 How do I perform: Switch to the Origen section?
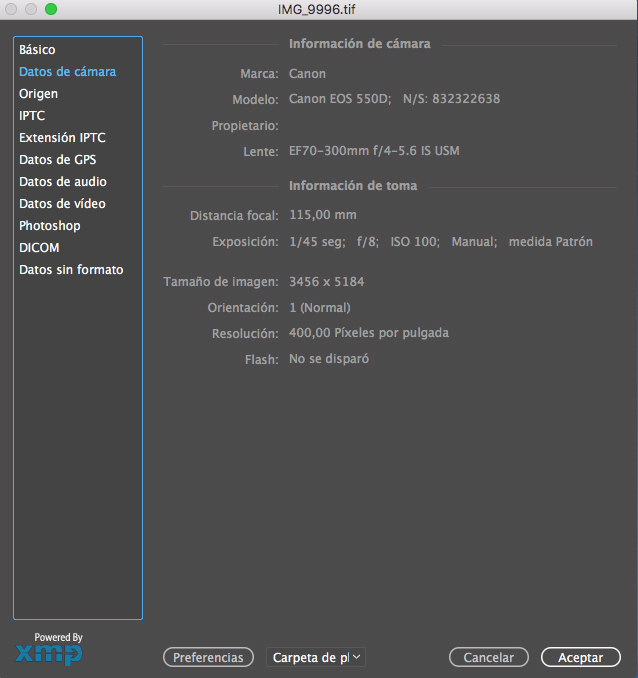[39, 94]
